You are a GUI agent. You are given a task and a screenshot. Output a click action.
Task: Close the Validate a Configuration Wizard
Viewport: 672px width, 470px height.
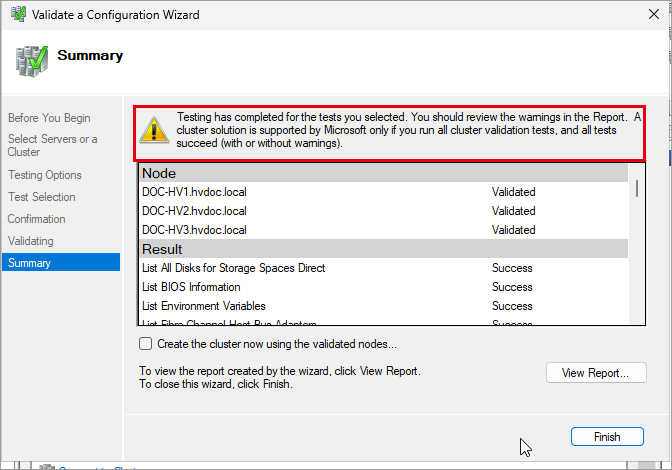pos(654,14)
